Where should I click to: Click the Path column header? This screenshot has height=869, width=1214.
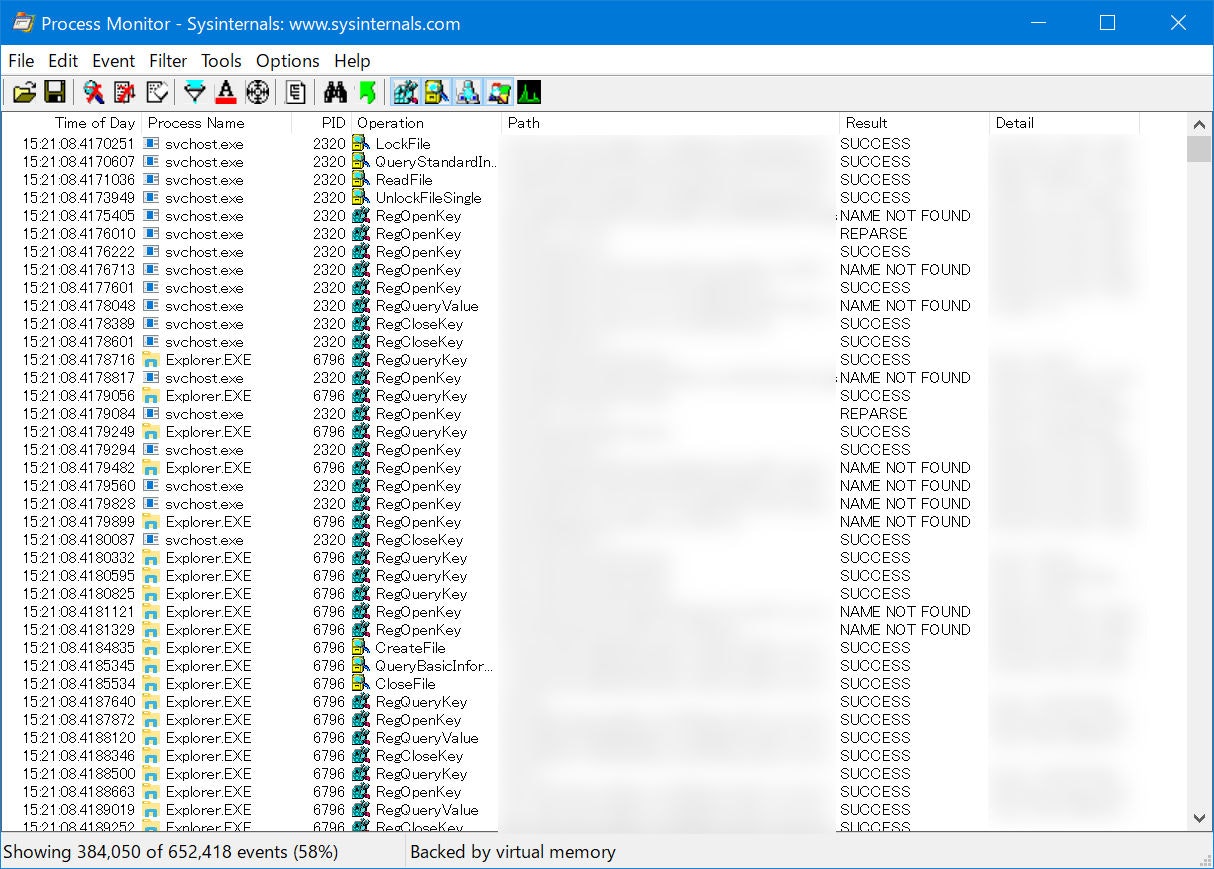[x=671, y=123]
